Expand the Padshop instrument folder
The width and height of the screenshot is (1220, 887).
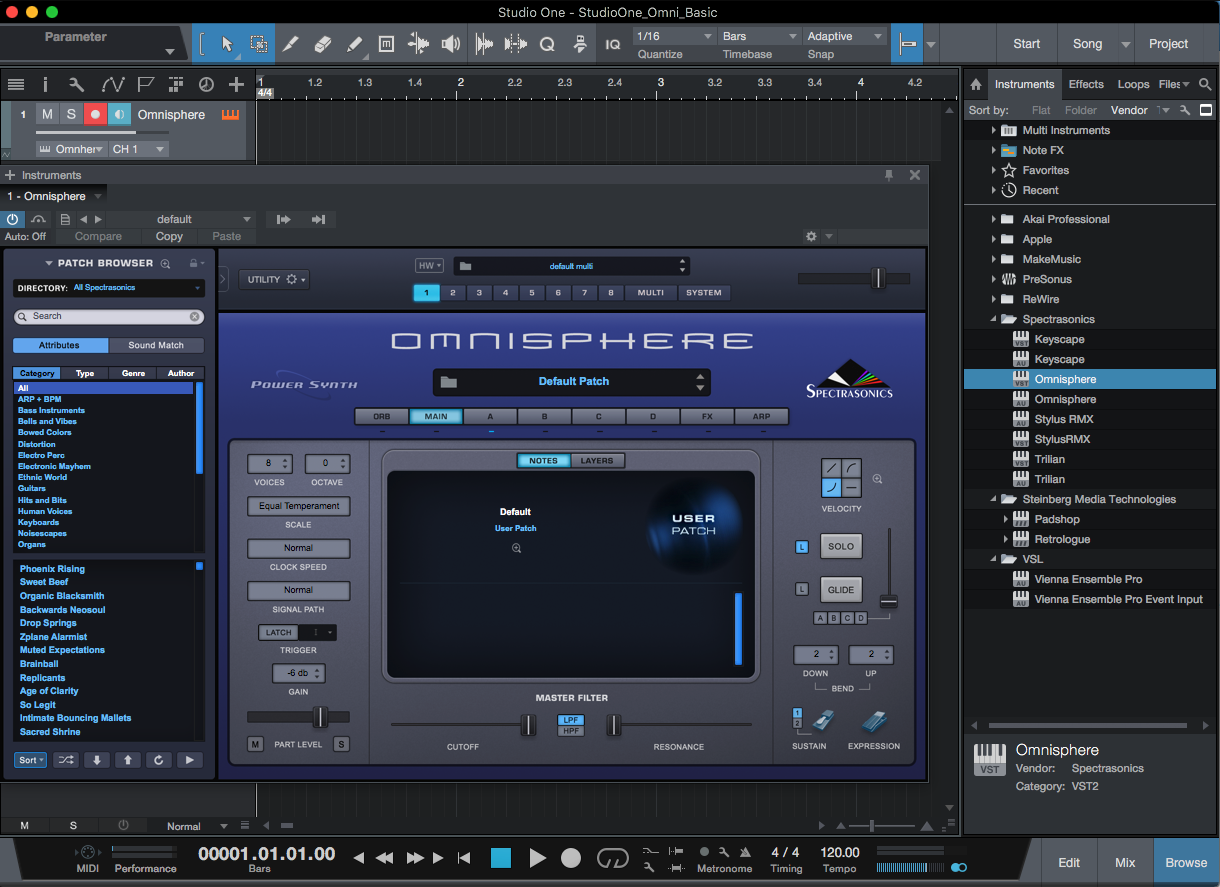click(1006, 519)
